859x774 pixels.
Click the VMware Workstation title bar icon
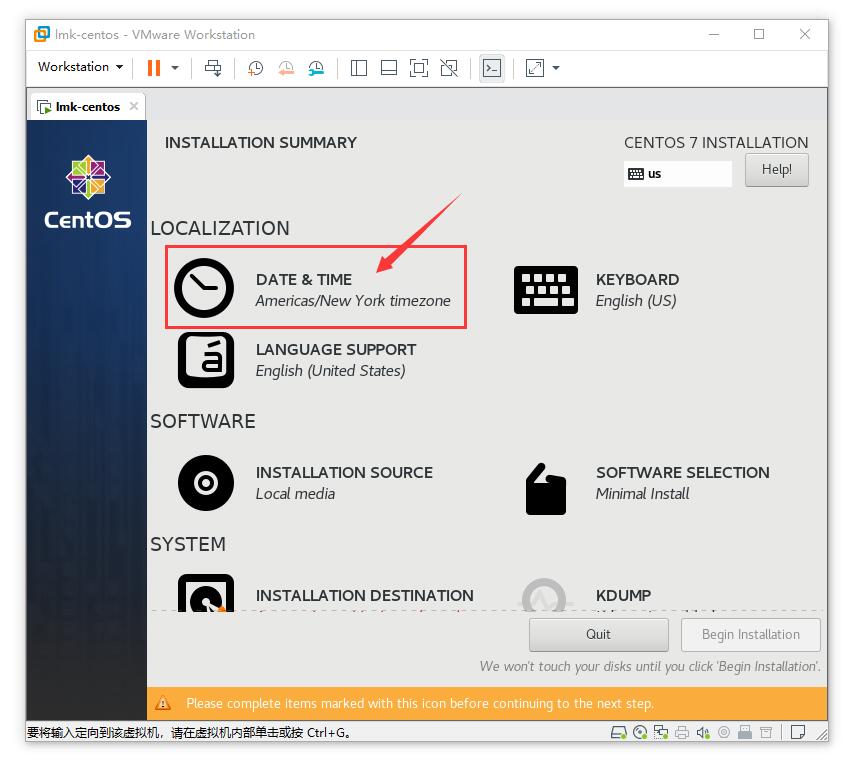(42, 34)
